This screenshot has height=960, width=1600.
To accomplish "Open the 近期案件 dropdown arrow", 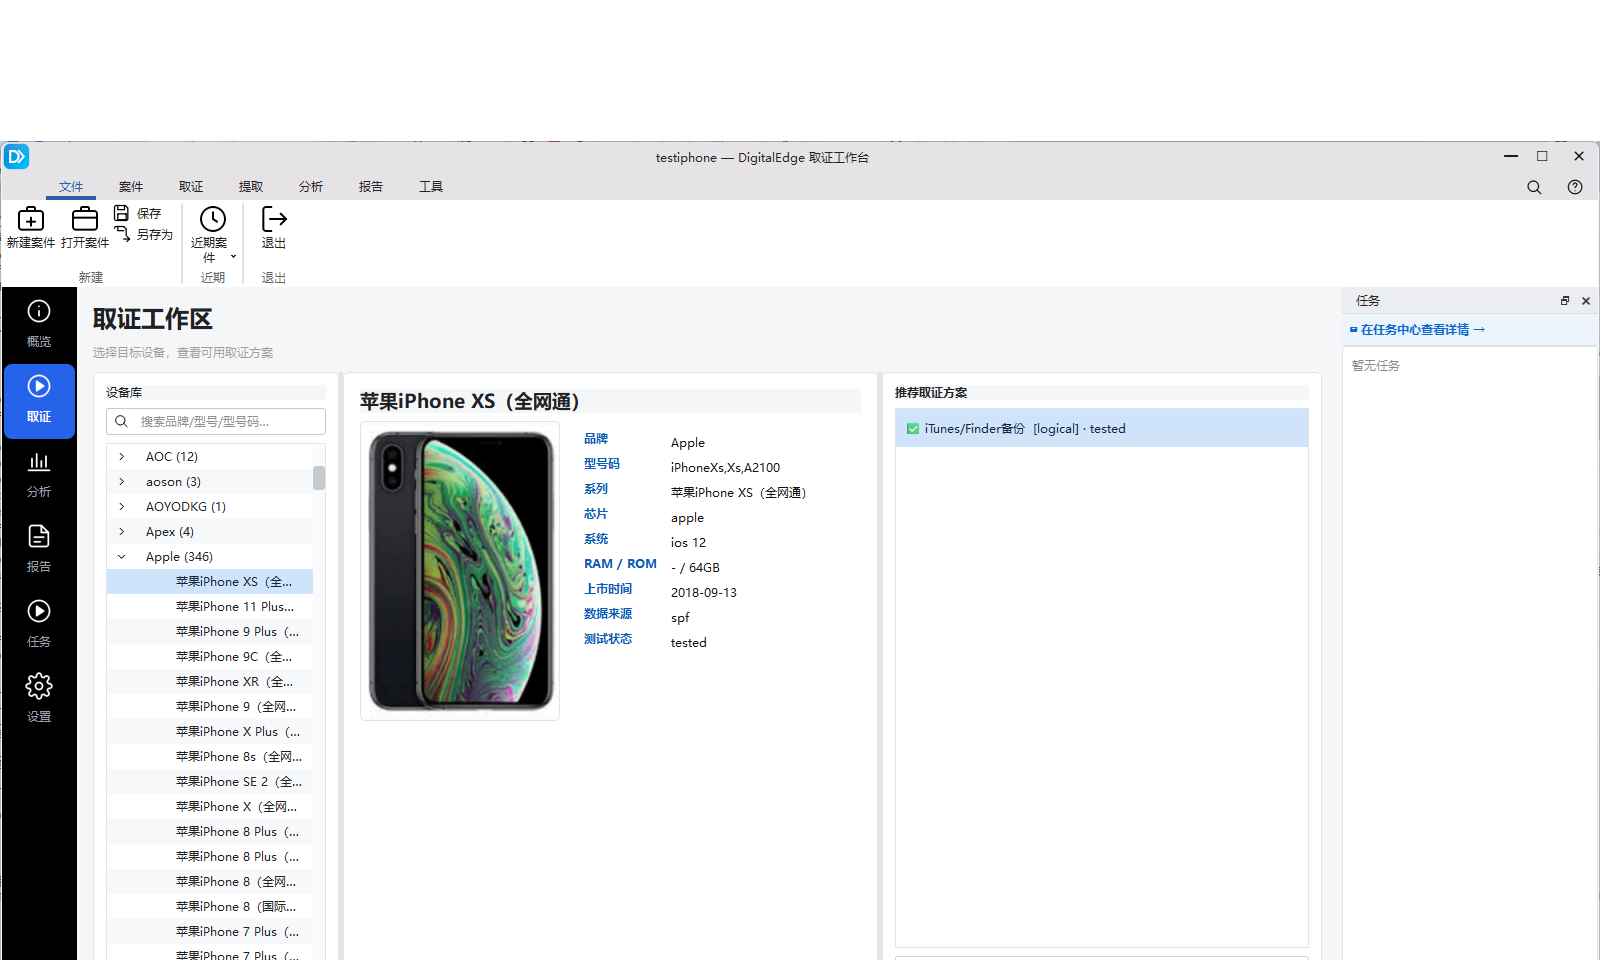I will [x=233, y=257].
